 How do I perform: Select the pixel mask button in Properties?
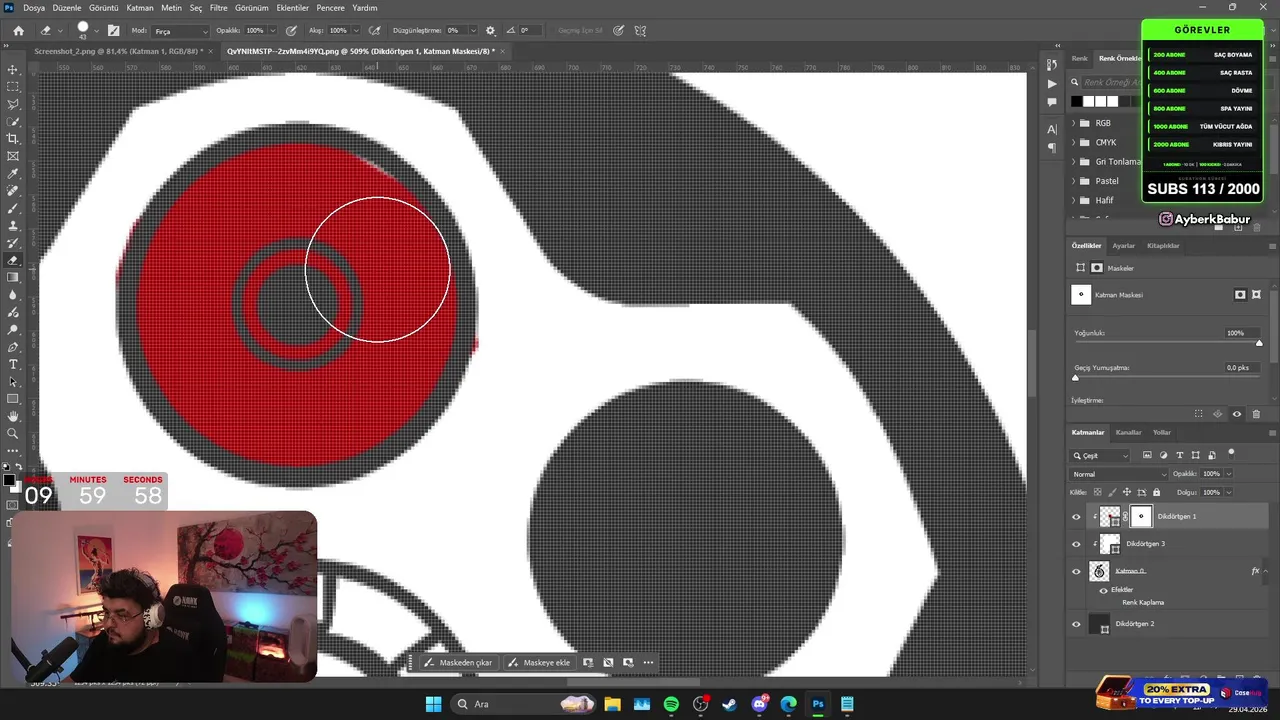tap(1240, 295)
